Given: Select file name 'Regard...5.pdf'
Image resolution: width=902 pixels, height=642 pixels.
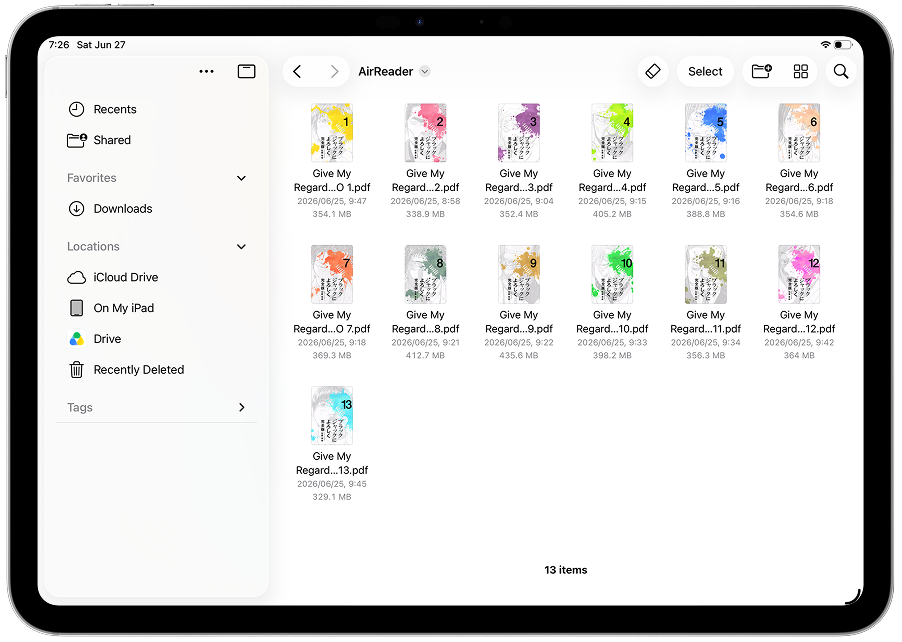Looking at the screenshot, I should point(706,188).
